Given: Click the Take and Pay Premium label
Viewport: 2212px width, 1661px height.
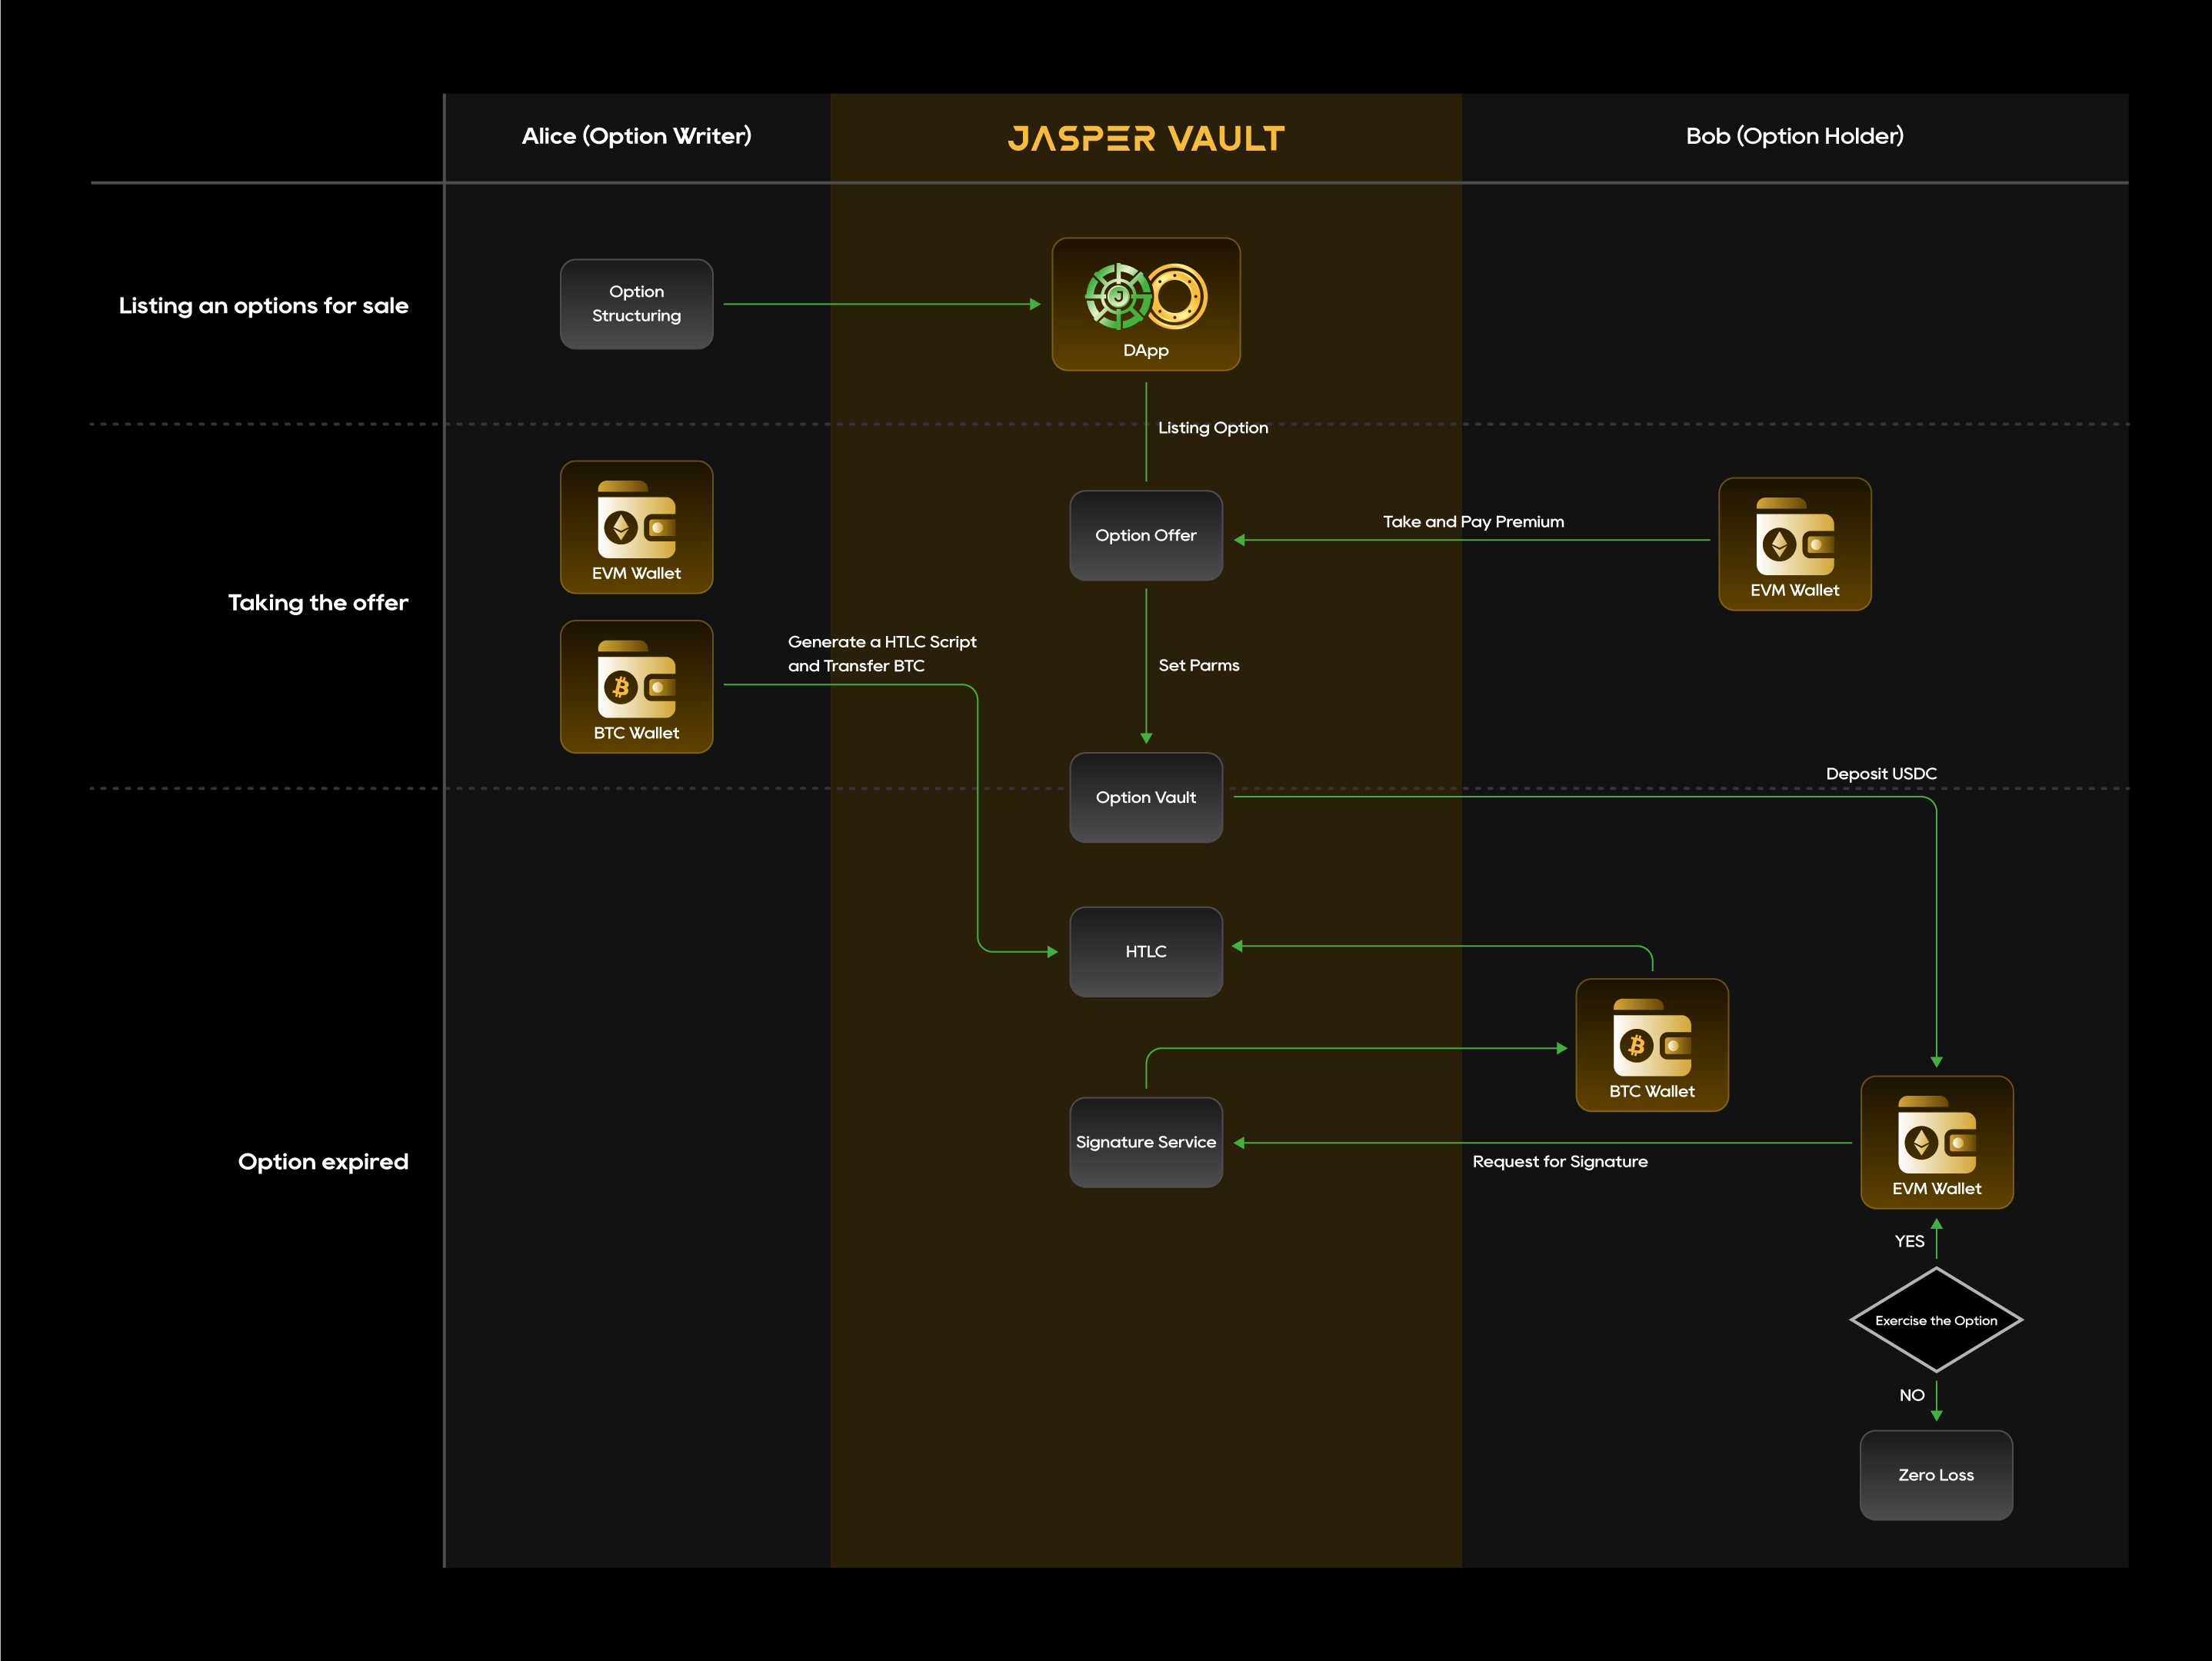Looking at the screenshot, I should point(1472,521).
